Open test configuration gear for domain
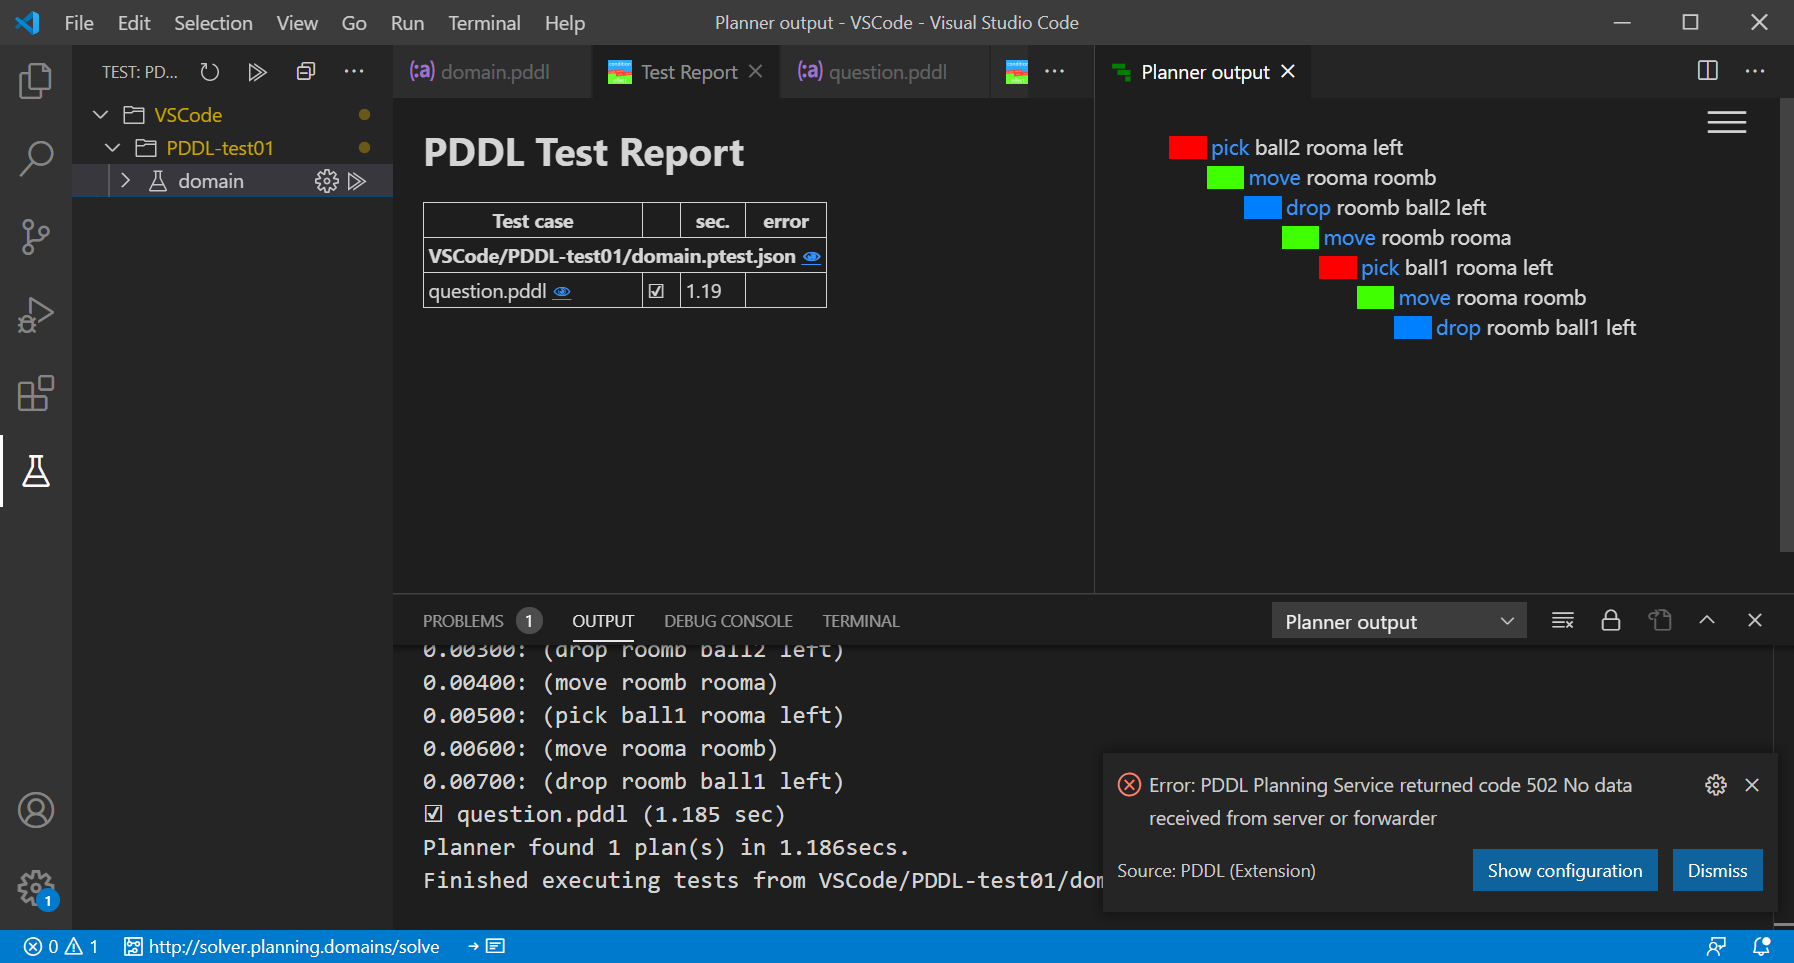1794x963 pixels. pos(327,181)
